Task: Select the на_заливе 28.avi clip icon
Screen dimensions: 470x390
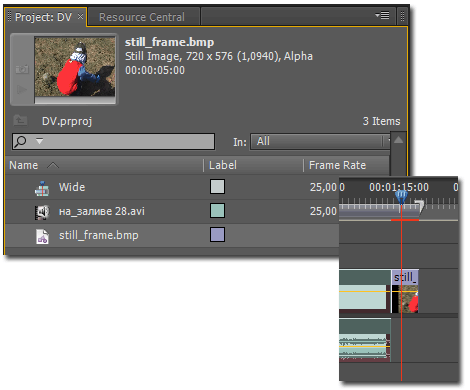Action: pyautogui.click(x=42, y=212)
